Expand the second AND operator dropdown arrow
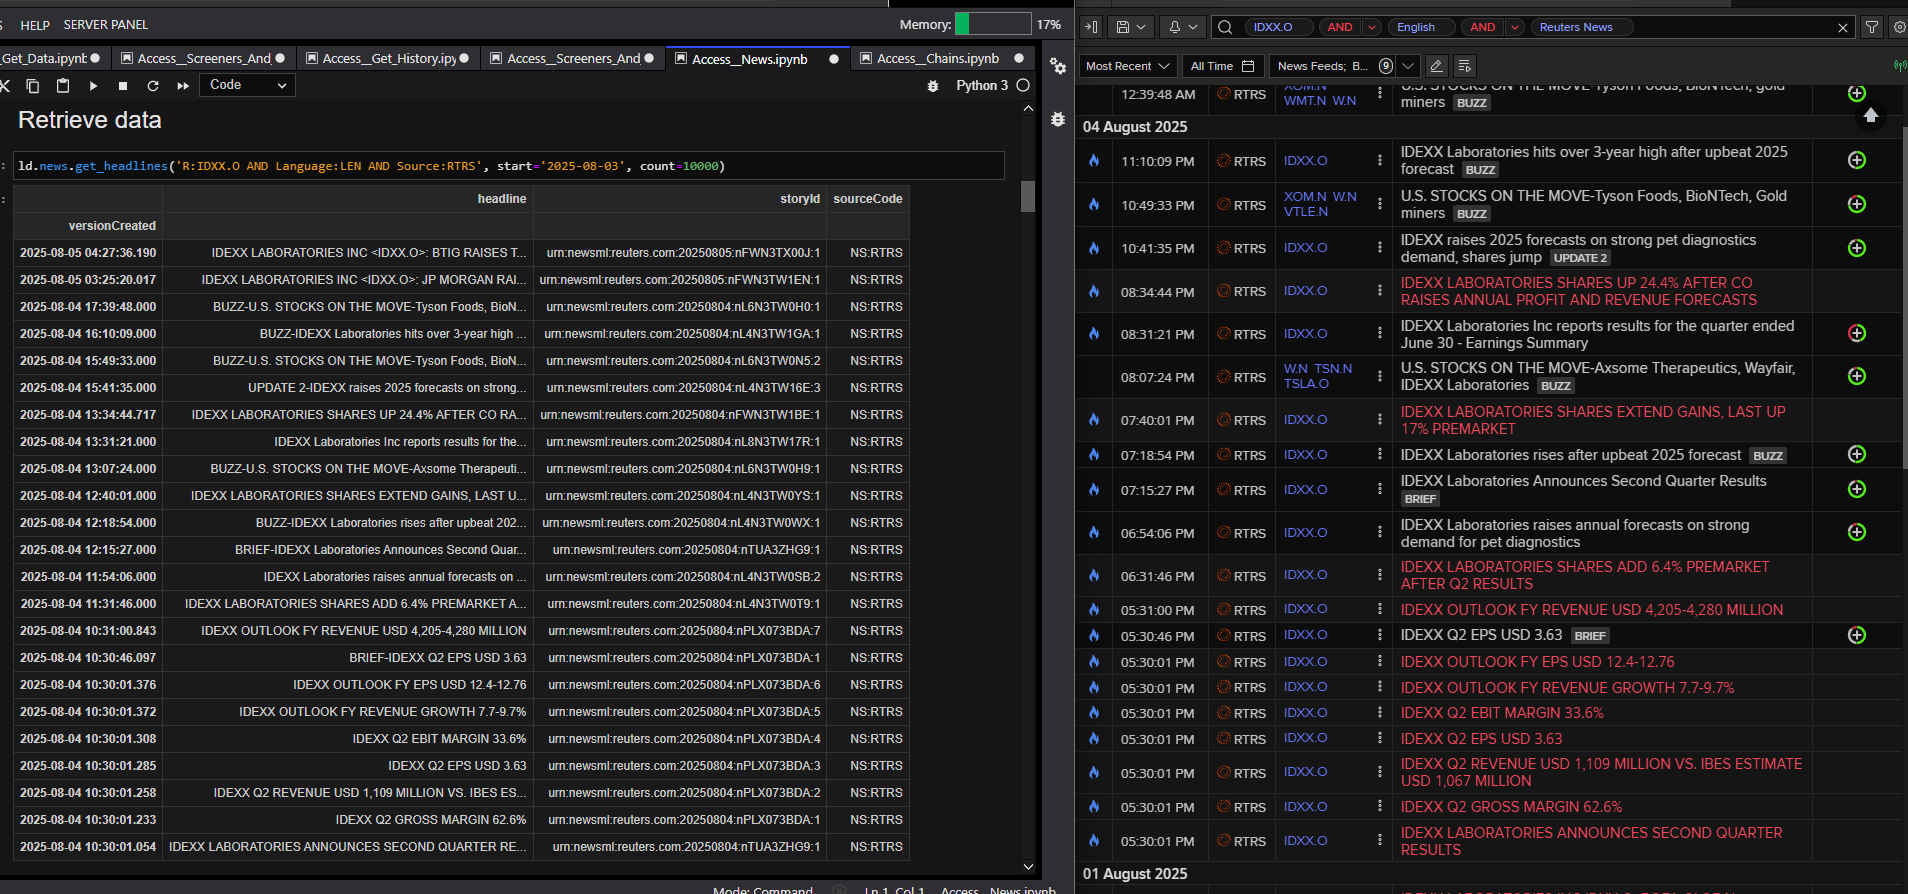The width and height of the screenshot is (1908, 894). 1515,27
